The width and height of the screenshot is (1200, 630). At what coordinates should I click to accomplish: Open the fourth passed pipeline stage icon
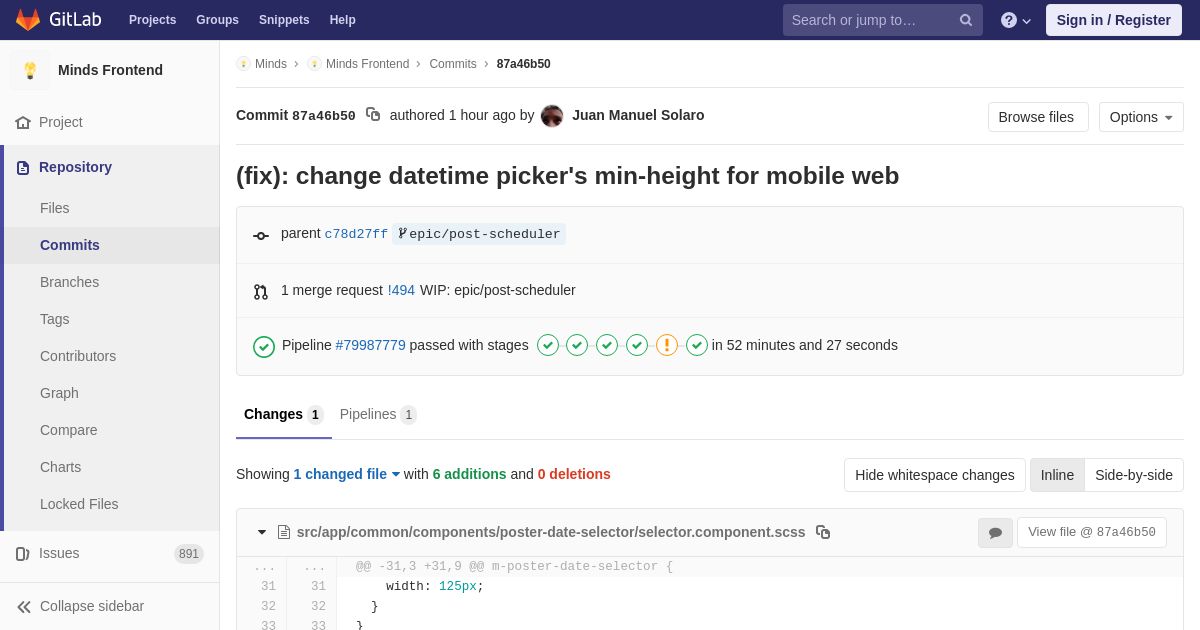pyautogui.click(x=637, y=345)
